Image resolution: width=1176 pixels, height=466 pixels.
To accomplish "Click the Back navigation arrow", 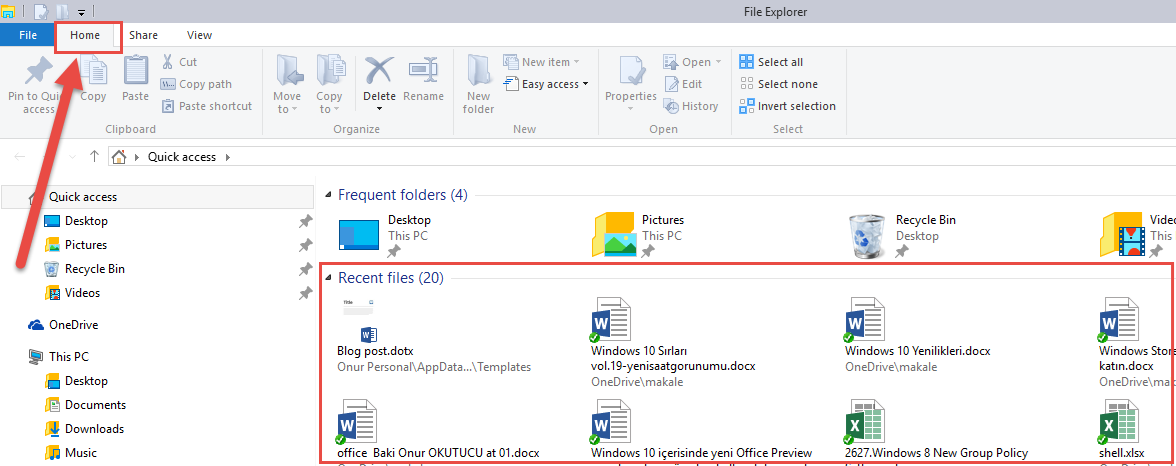I will click(20, 157).
